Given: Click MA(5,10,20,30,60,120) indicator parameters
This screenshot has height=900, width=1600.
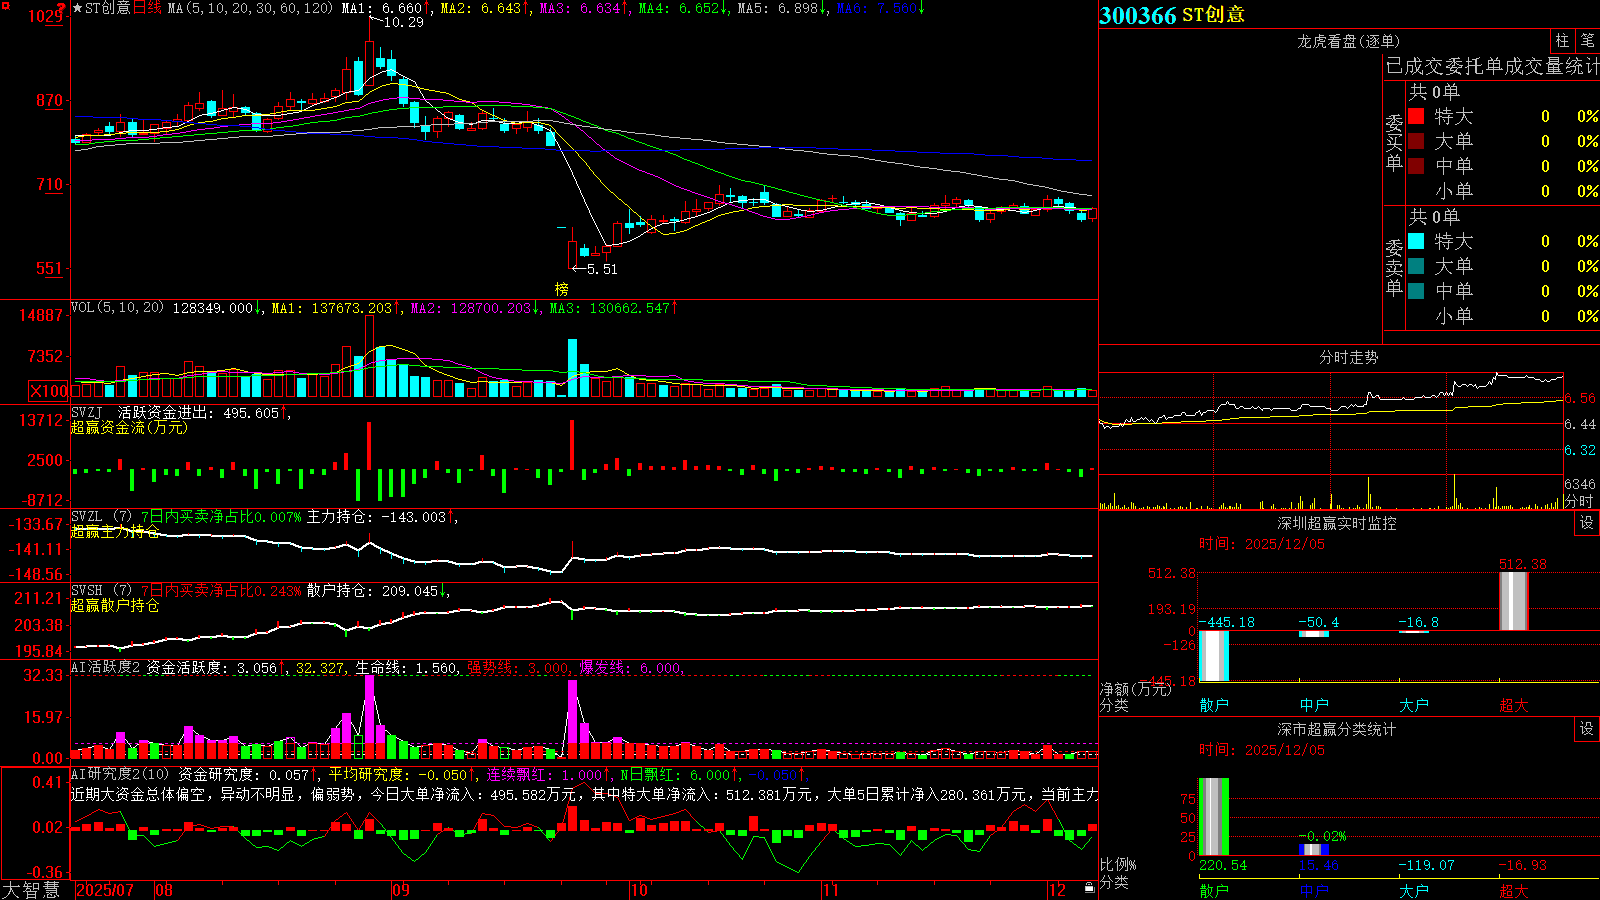Looking at the screenshot, I should coord(250,8).
